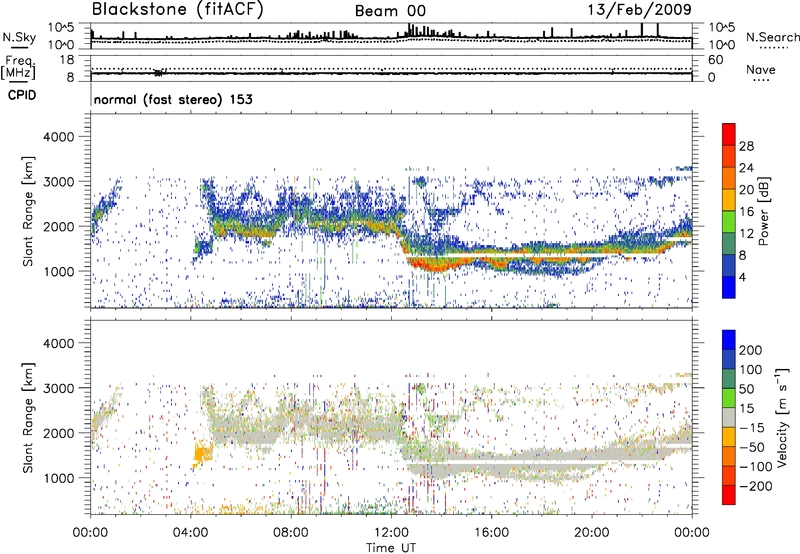
Task: Click the date "13/Feb/2009"
Action: click(639, 9)
